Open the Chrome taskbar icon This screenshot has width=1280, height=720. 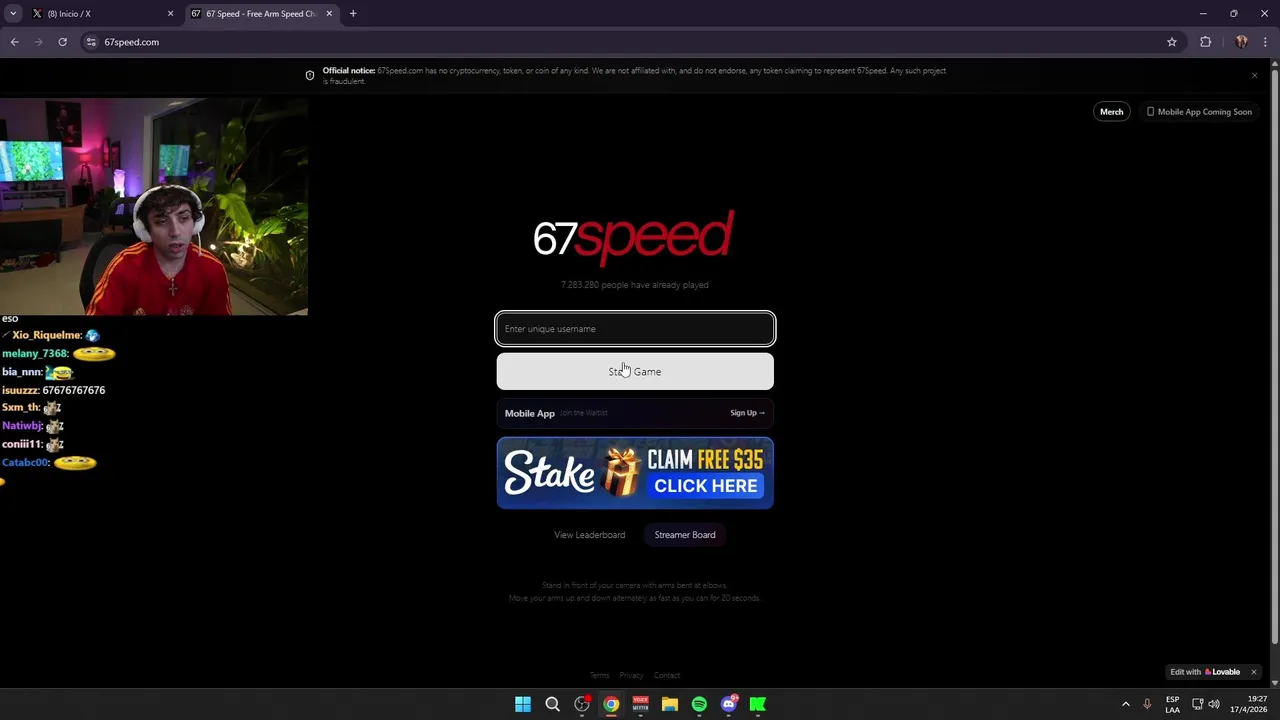click(611, 704)
